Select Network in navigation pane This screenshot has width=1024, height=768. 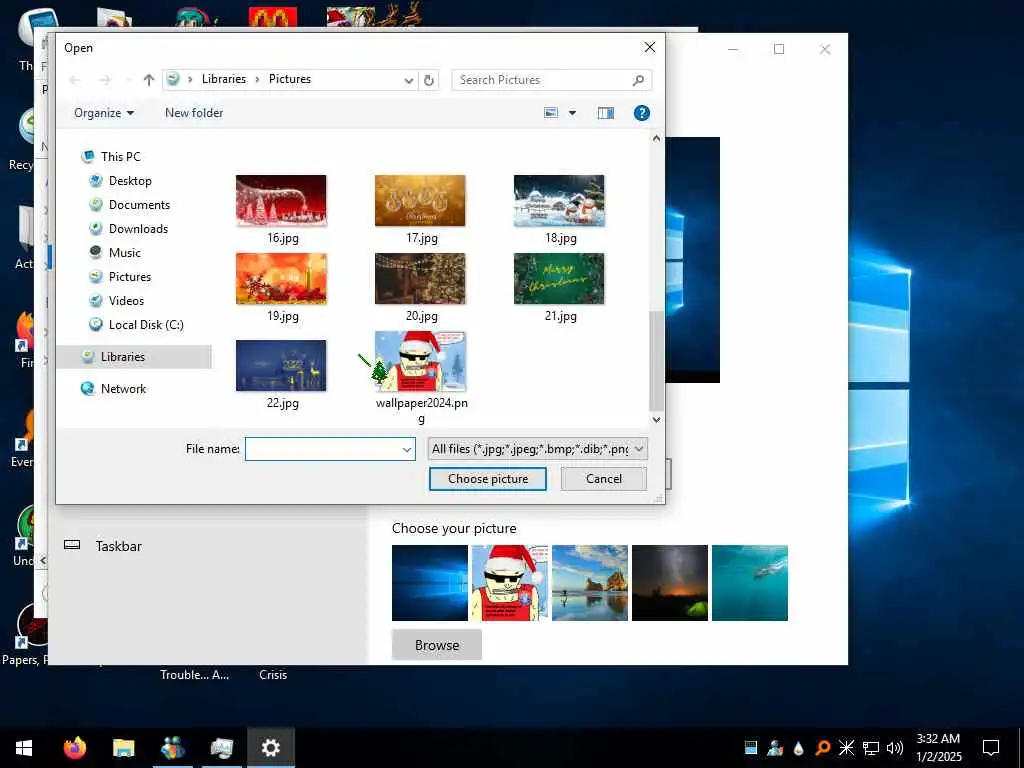[x=123, y=389]
